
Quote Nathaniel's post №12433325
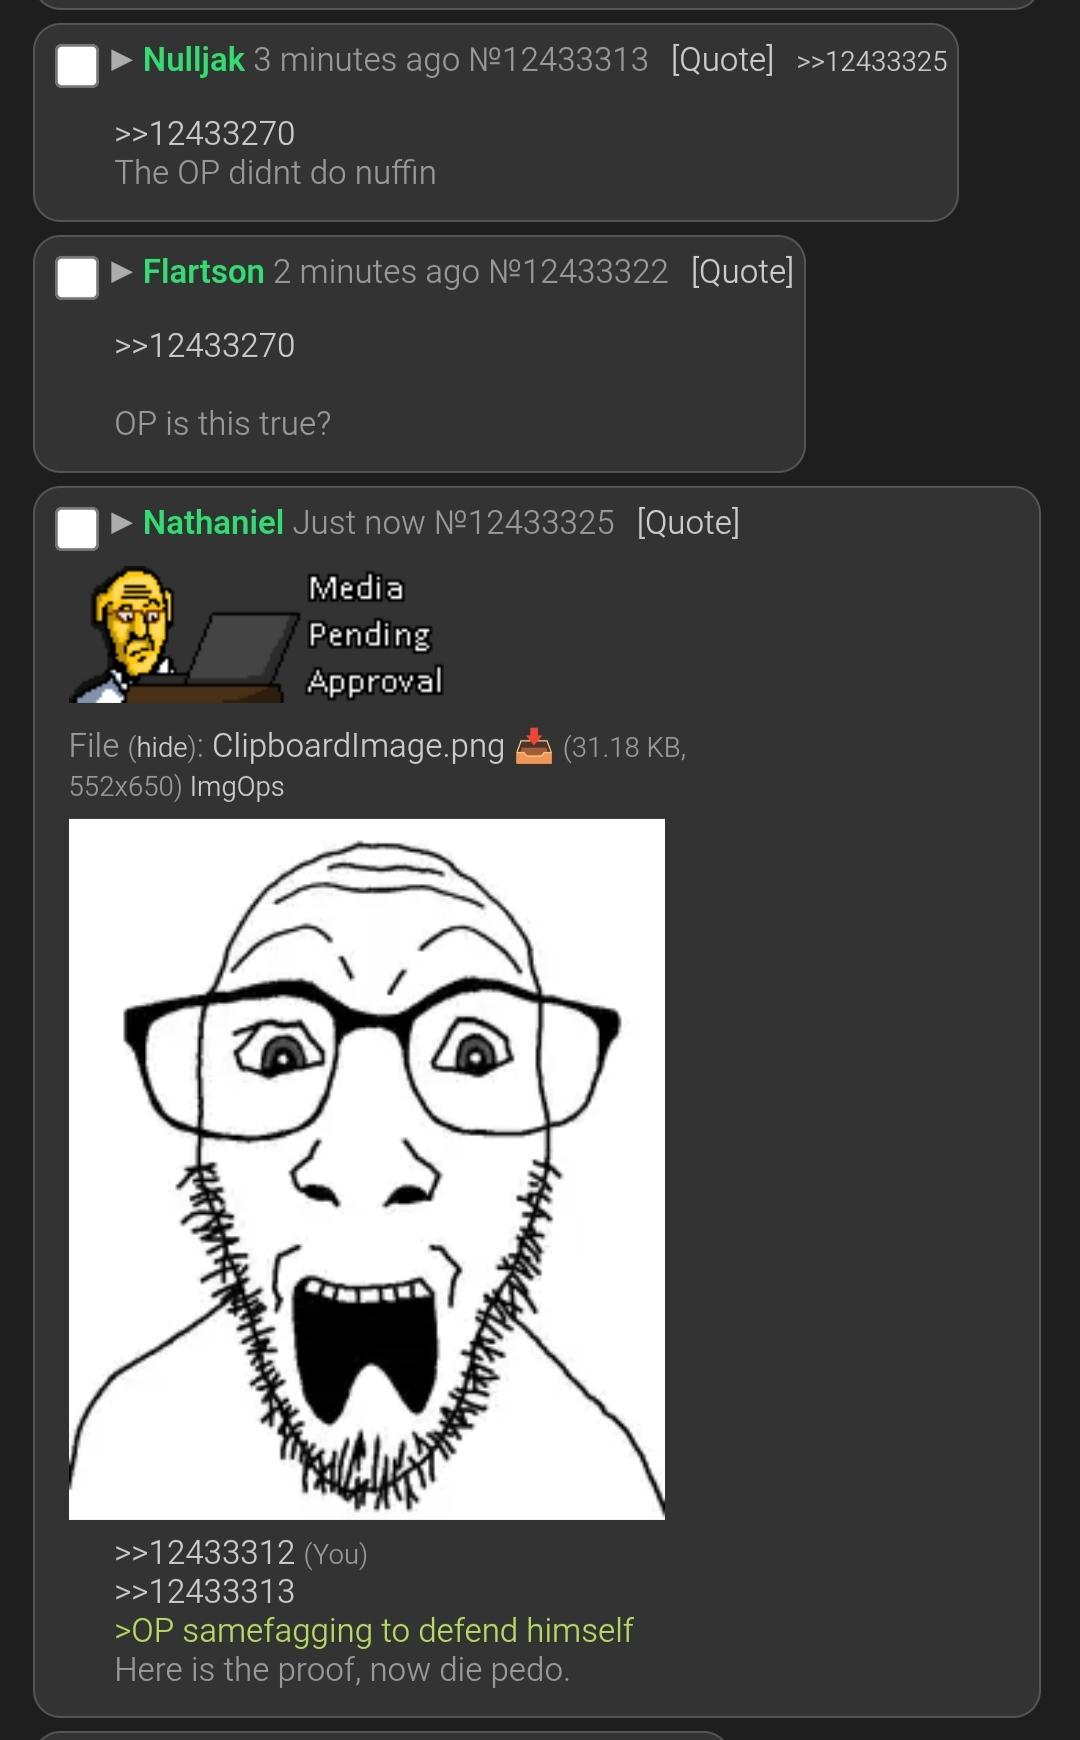click(688, 523)
